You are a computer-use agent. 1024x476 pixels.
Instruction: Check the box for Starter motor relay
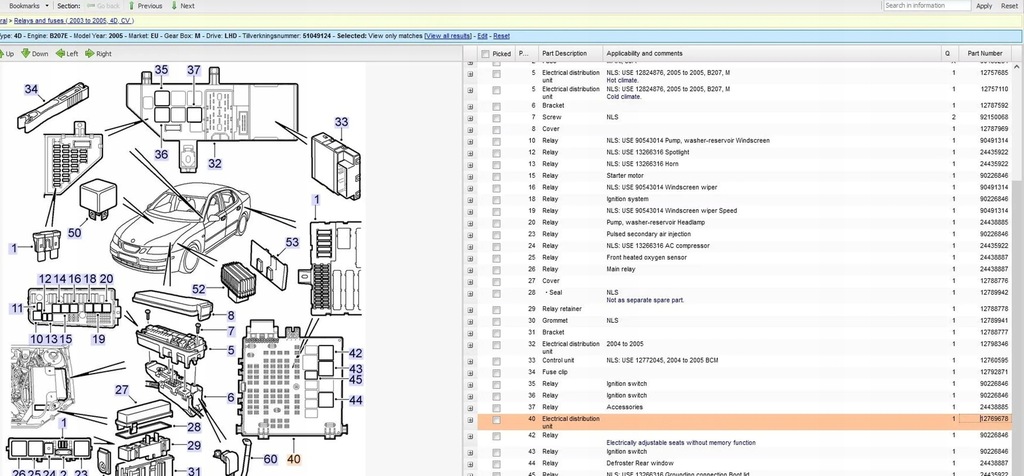496,175
